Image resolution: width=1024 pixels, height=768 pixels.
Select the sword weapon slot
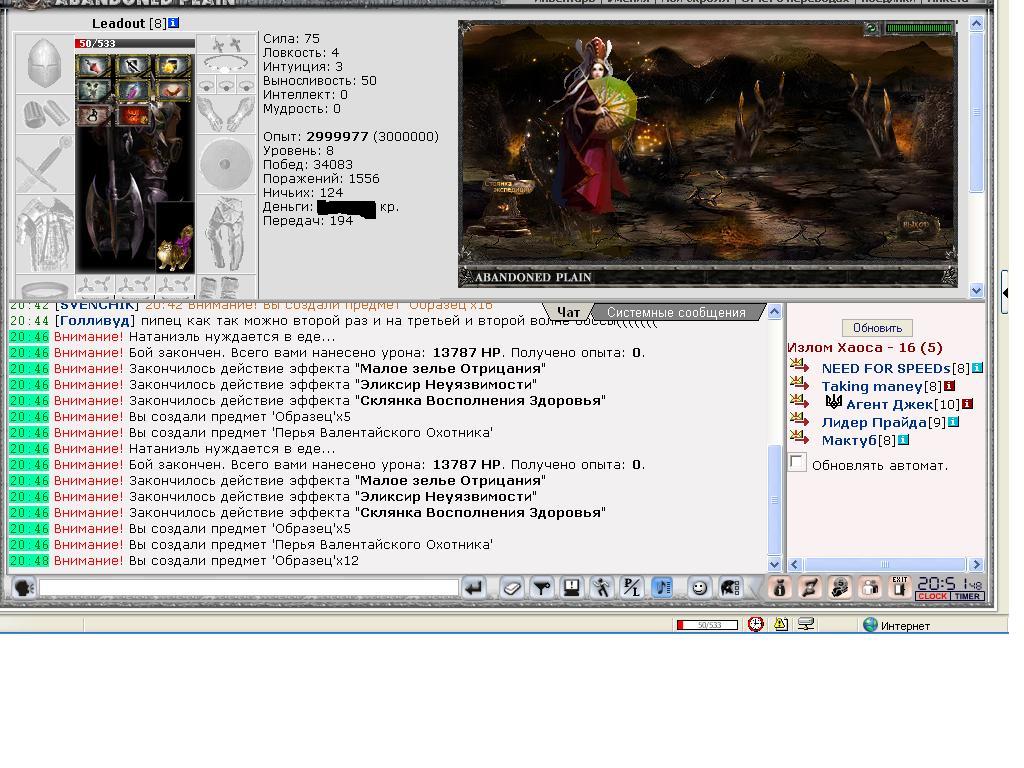coord(44,165)
